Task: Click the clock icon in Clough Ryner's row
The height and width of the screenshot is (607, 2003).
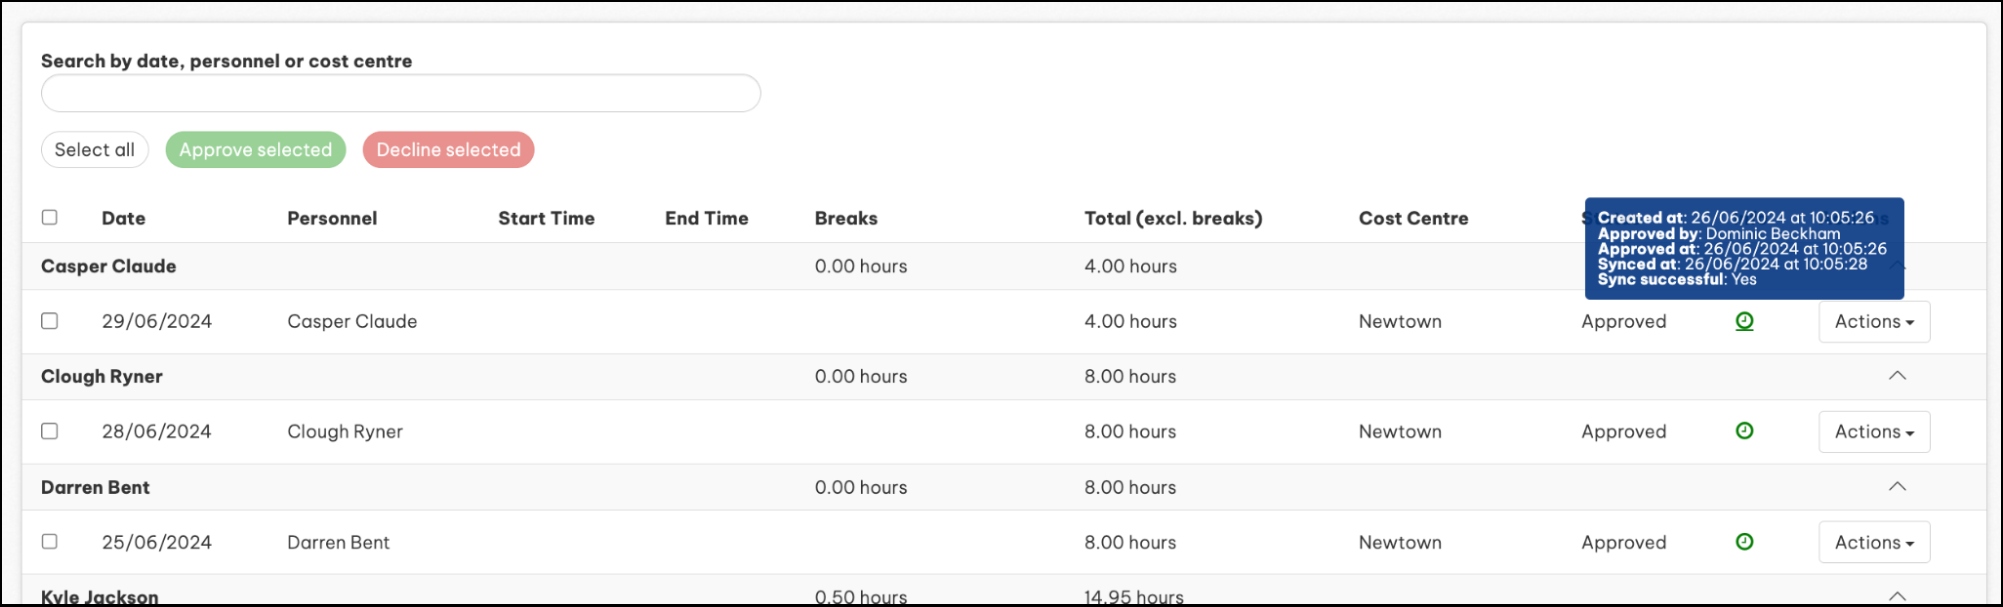Action: pyautogui.click(x=1744, y=431)
